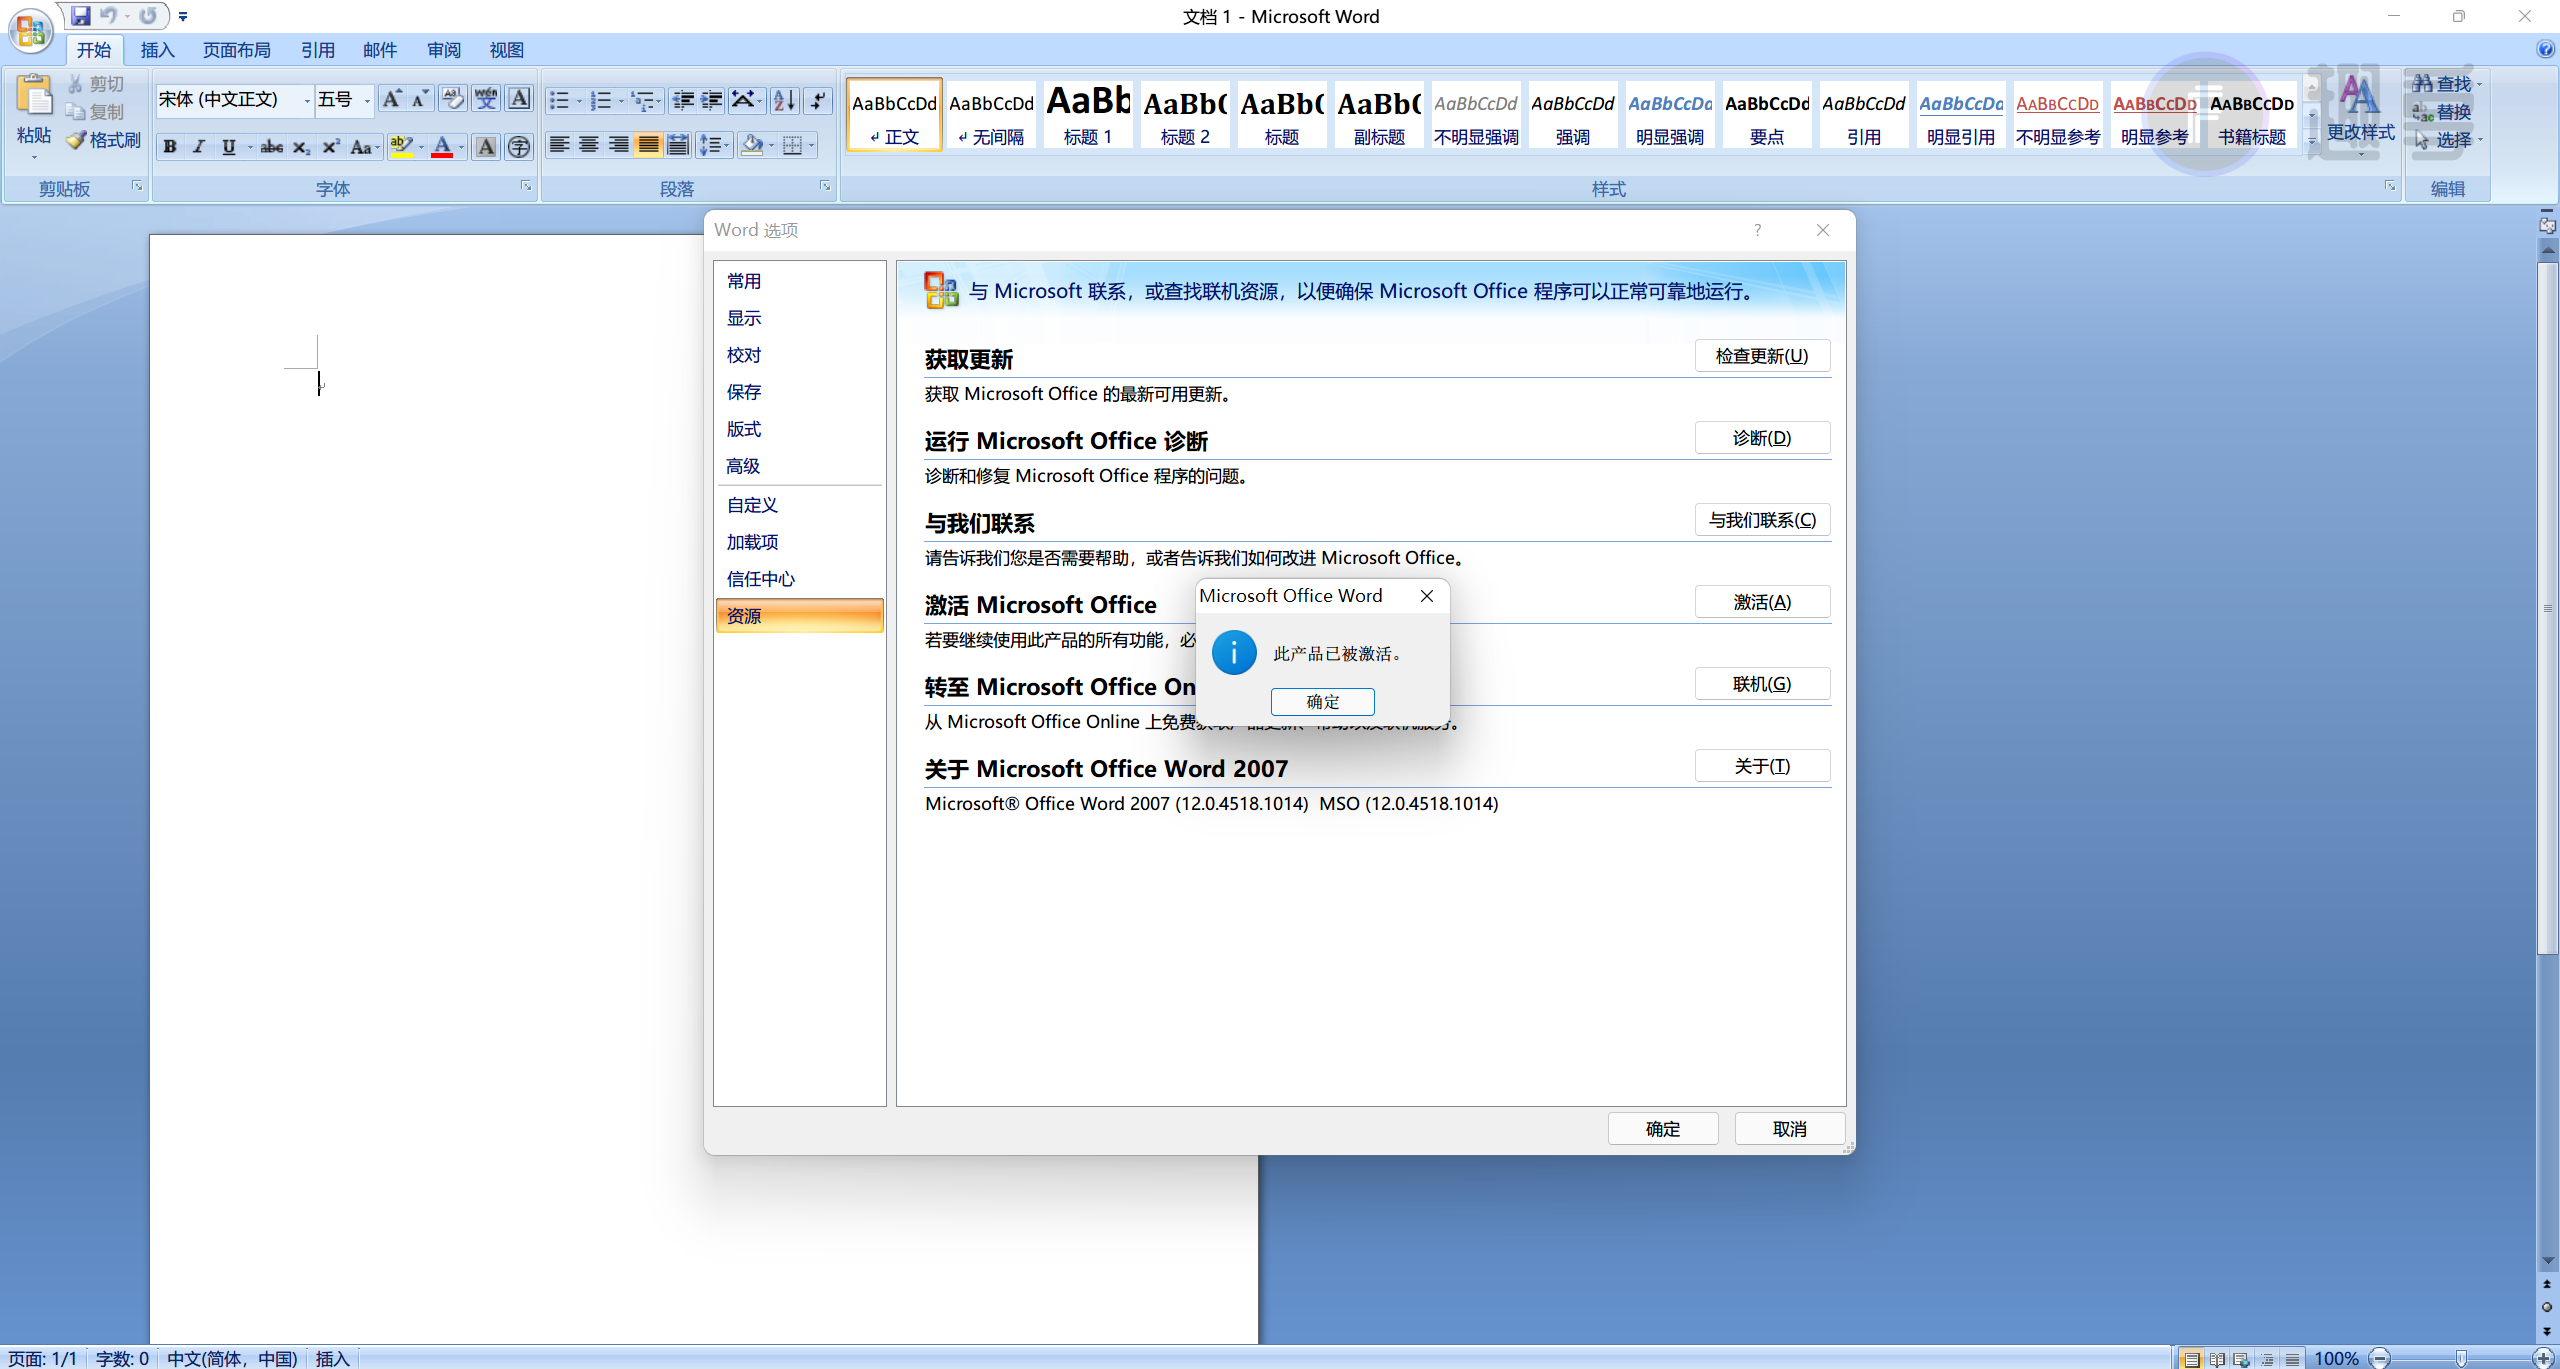The image size is (2560, 1369).
Task: Click the zoom out minus icon
Action: click(x=2381, y=1358)
